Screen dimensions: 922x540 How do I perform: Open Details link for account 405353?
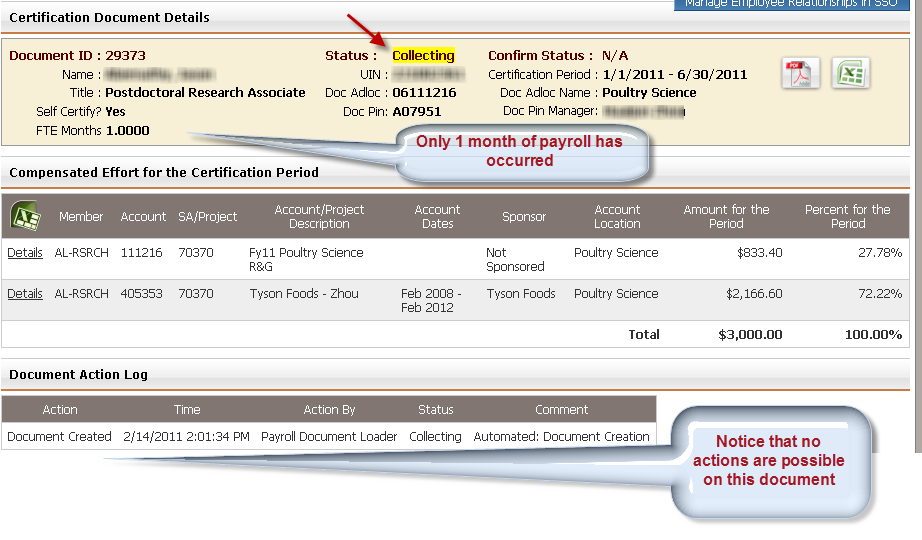tap(25, 294)
